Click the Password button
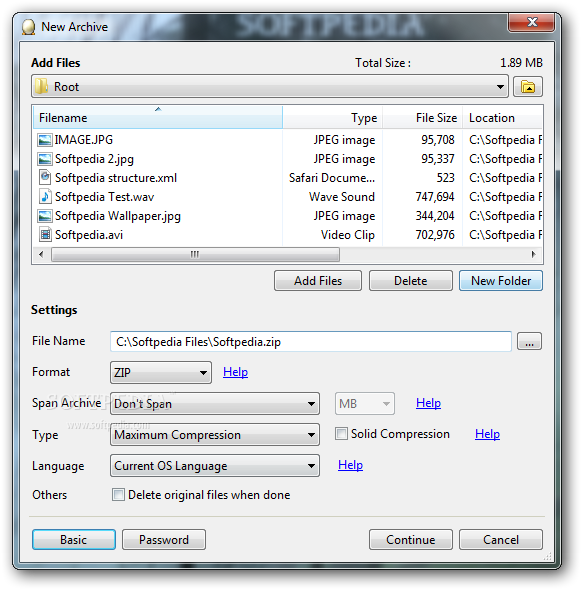Screen dimensions: 582x590 pyautogui.click(x=164, y=540)
